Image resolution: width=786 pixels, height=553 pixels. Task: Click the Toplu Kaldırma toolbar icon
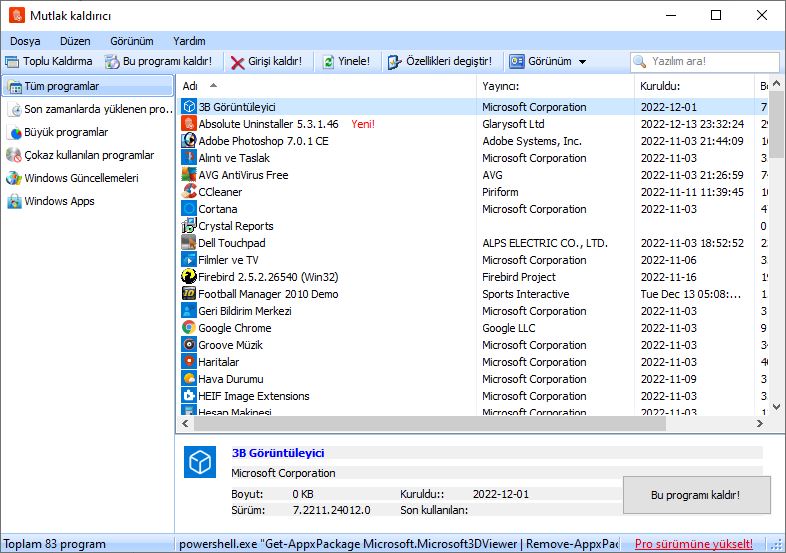[x=12, y=62]
